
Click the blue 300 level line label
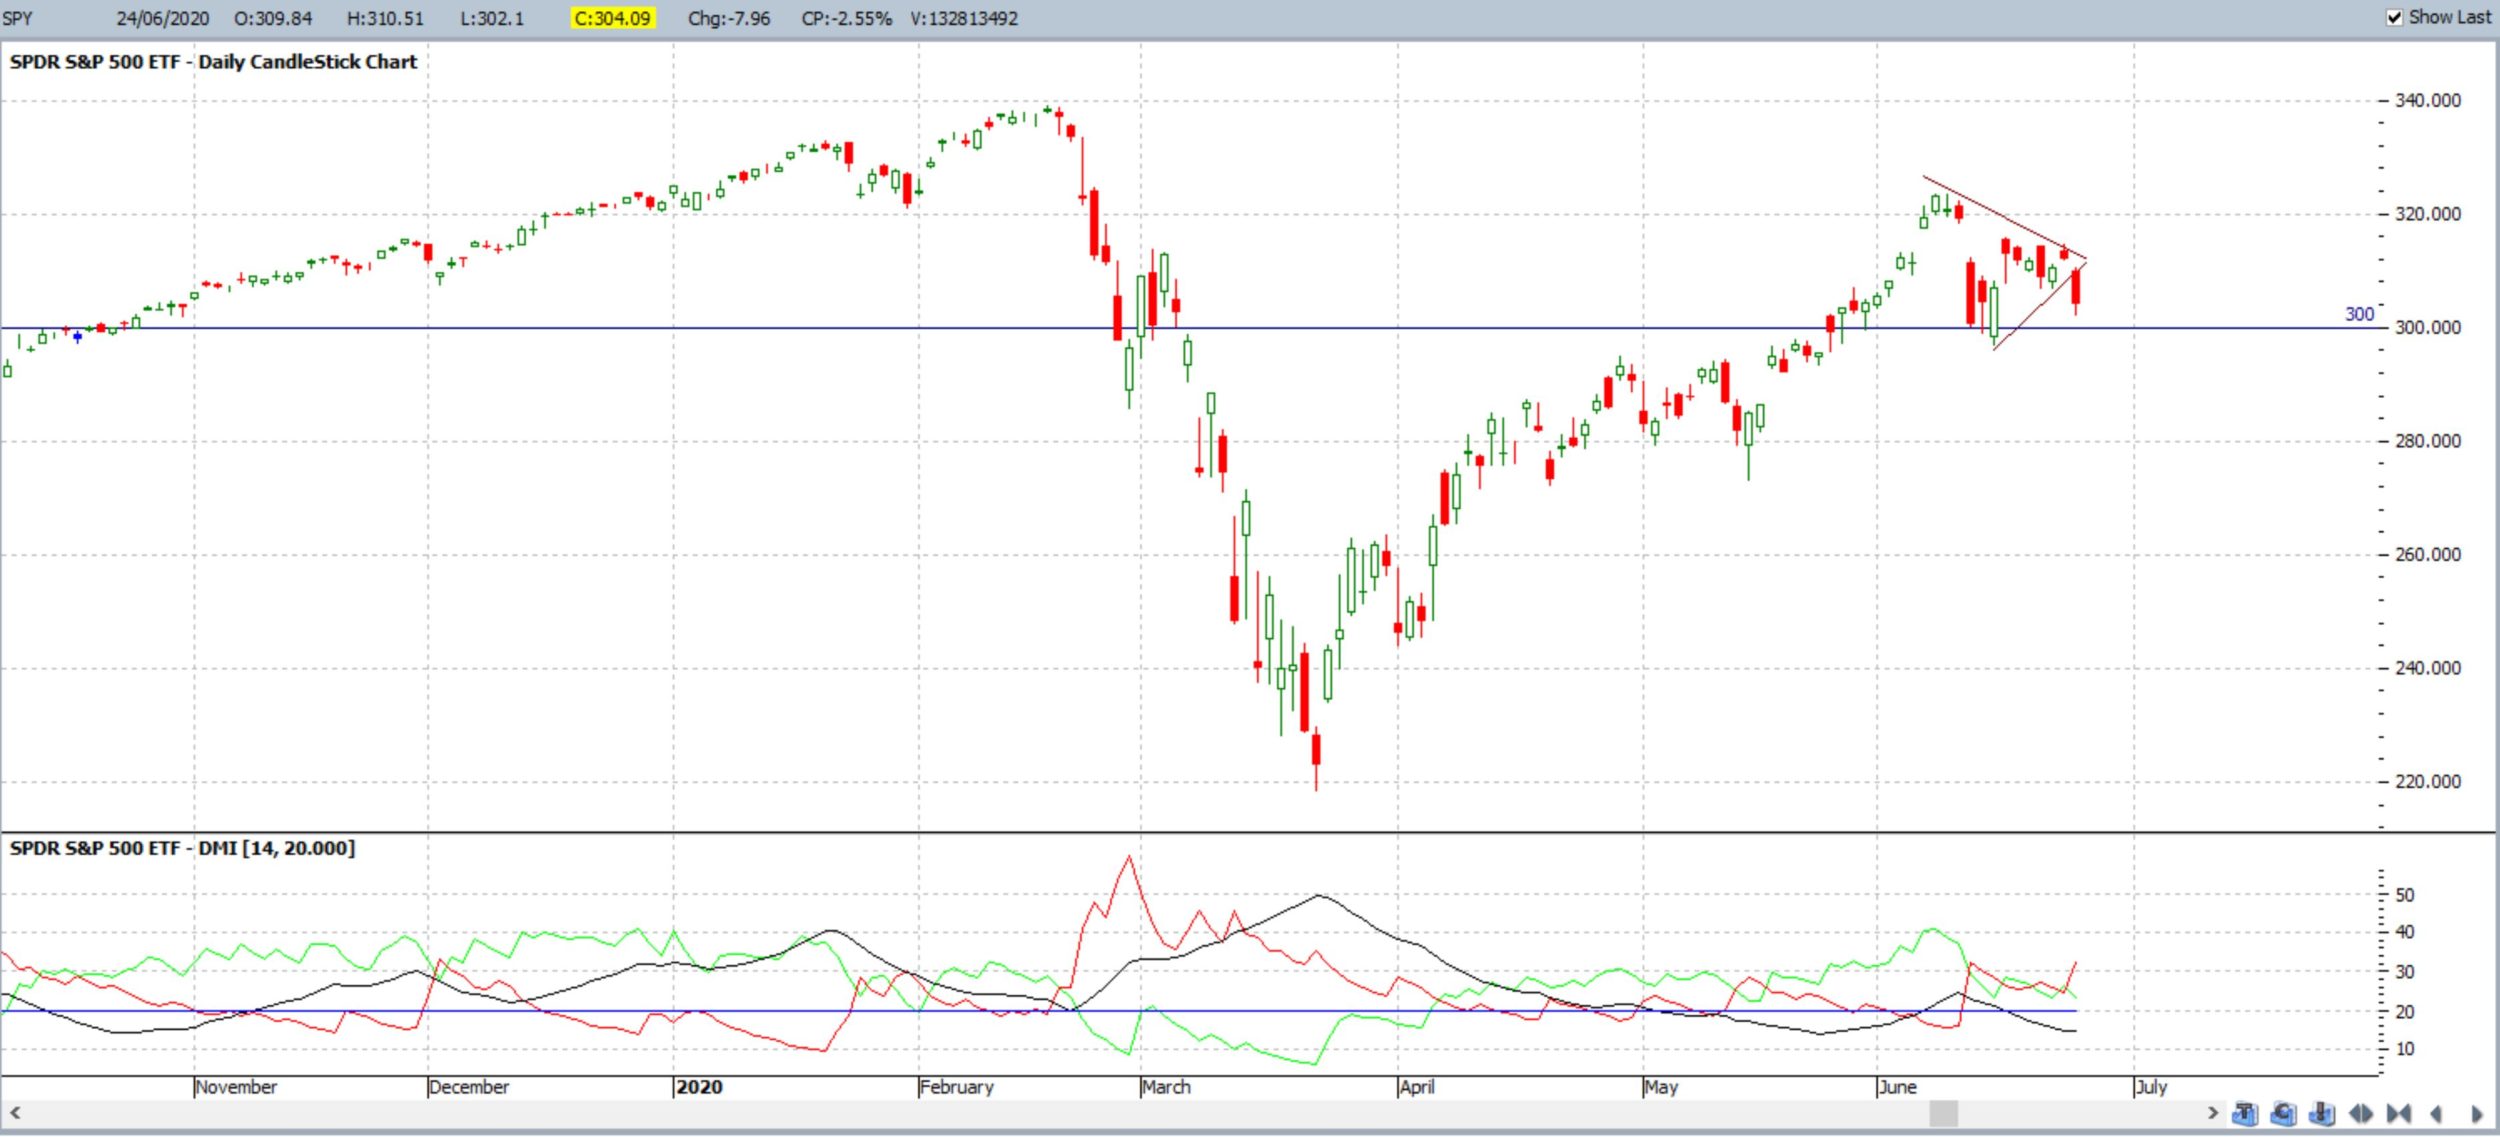2359,314
